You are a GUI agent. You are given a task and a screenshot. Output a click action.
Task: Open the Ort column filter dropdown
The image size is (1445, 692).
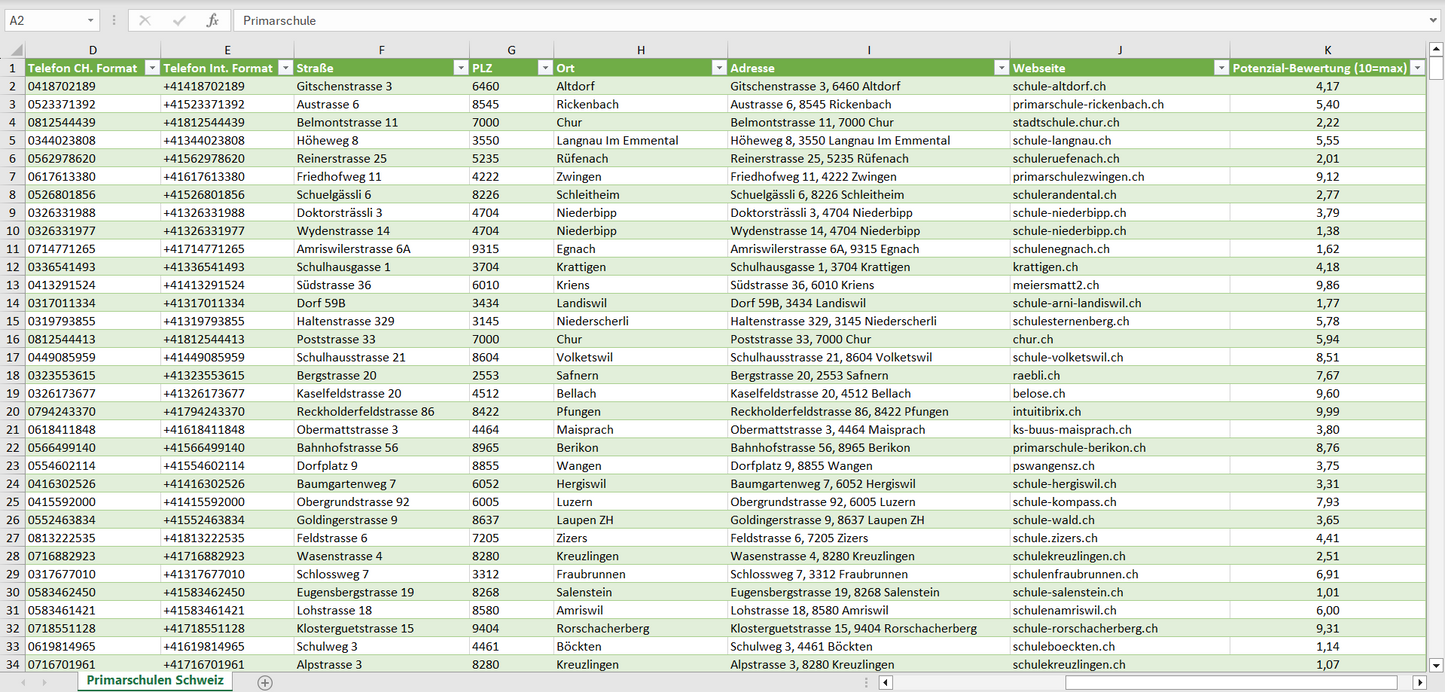click(719, 68)
